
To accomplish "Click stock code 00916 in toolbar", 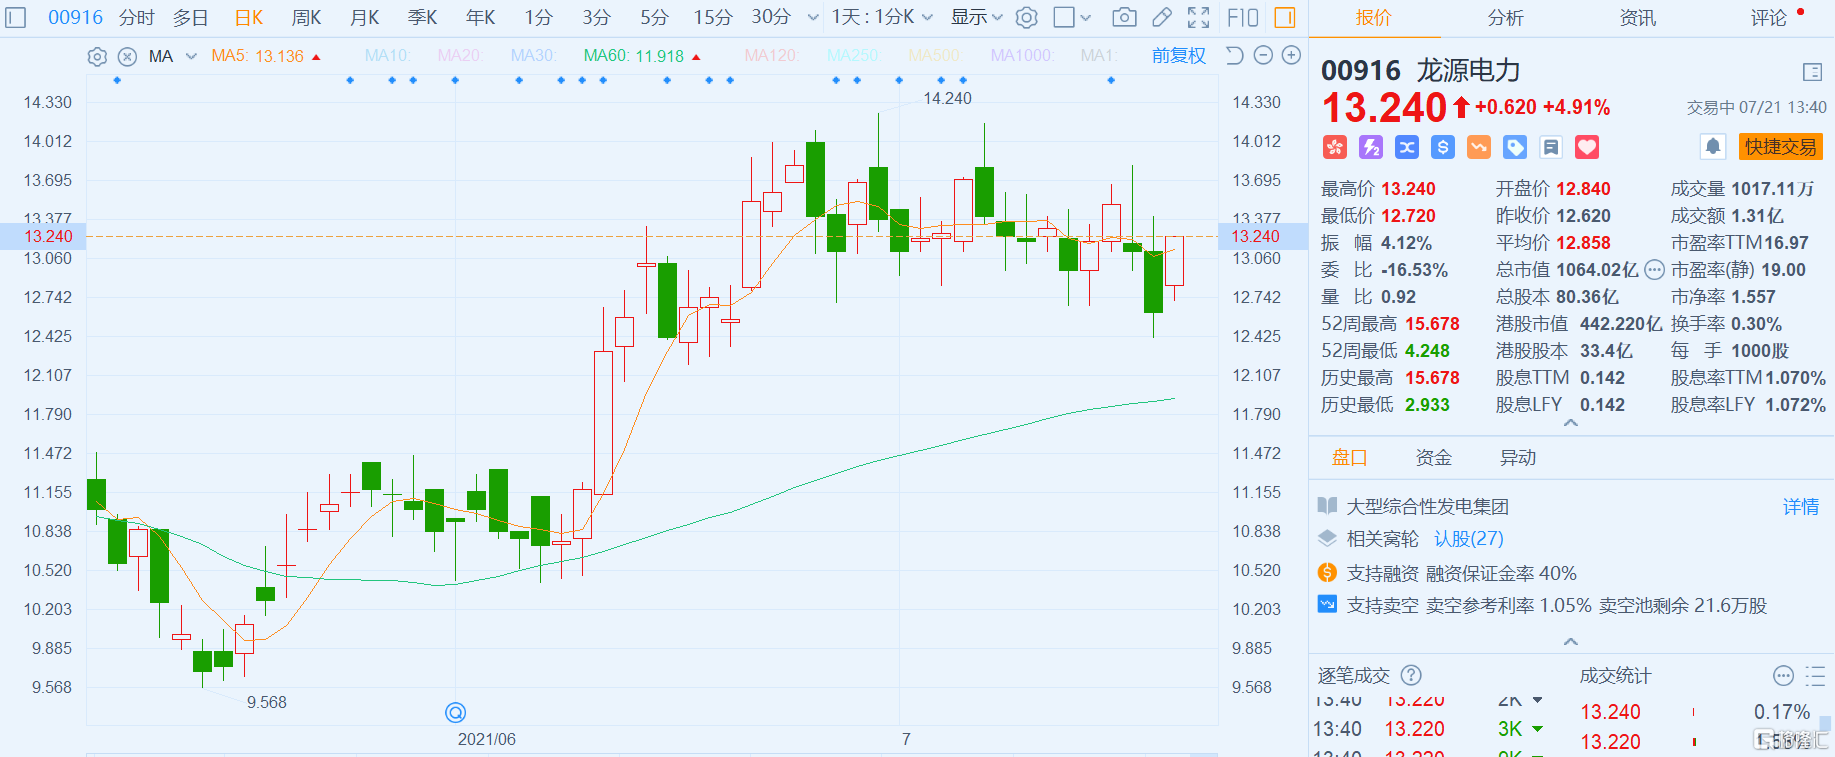I will point(75,17).
